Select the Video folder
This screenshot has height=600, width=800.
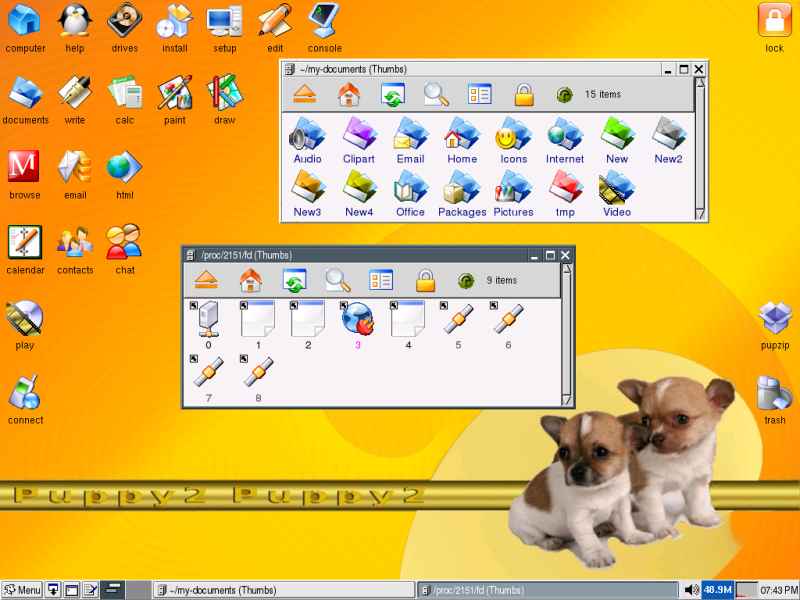[x=617, y=193]
